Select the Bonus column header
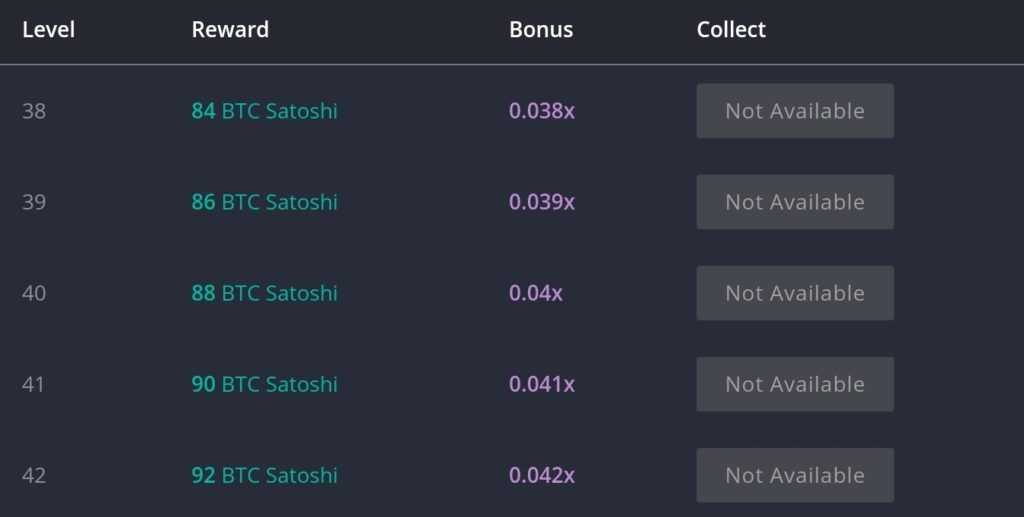Screen dimensions: 1024x517 [x=541, y=30]
